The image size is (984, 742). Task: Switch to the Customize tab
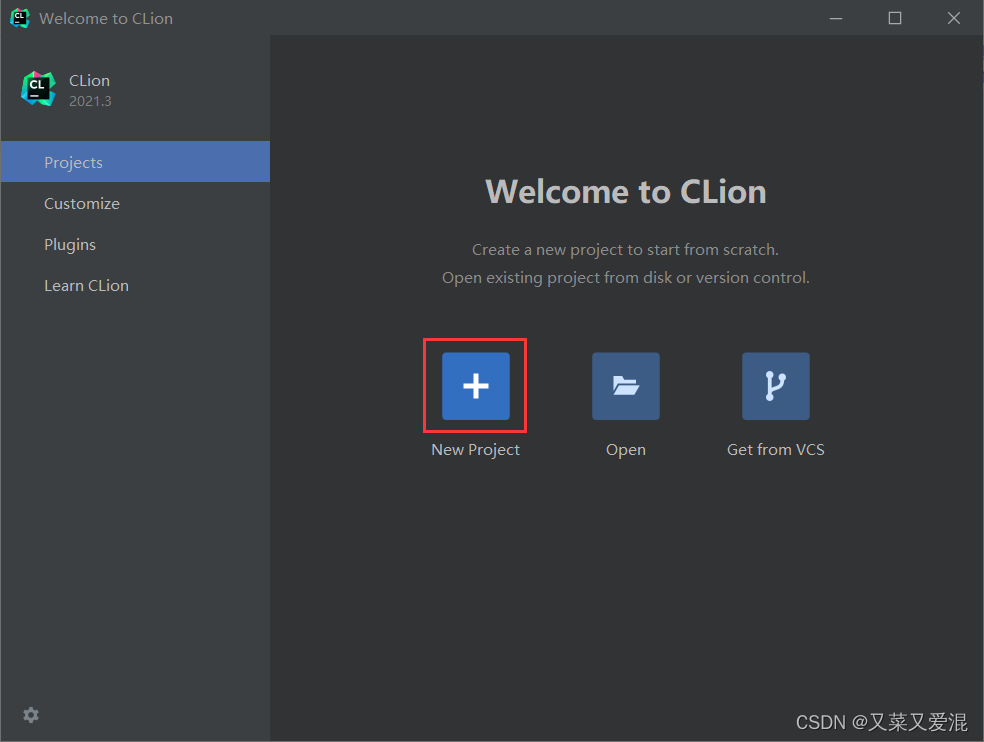(136, 203)
